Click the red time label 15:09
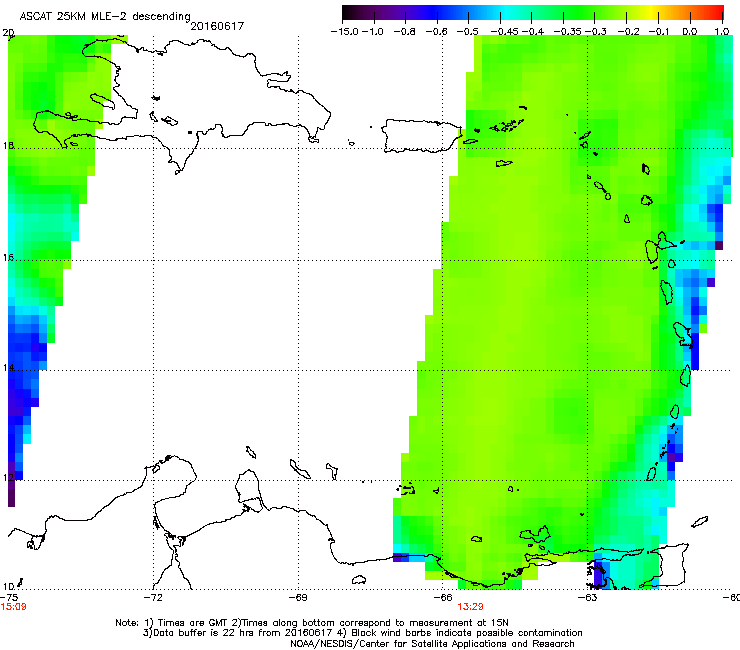Image resolution: width=740 pixels, height=650 pixels. 13,607
